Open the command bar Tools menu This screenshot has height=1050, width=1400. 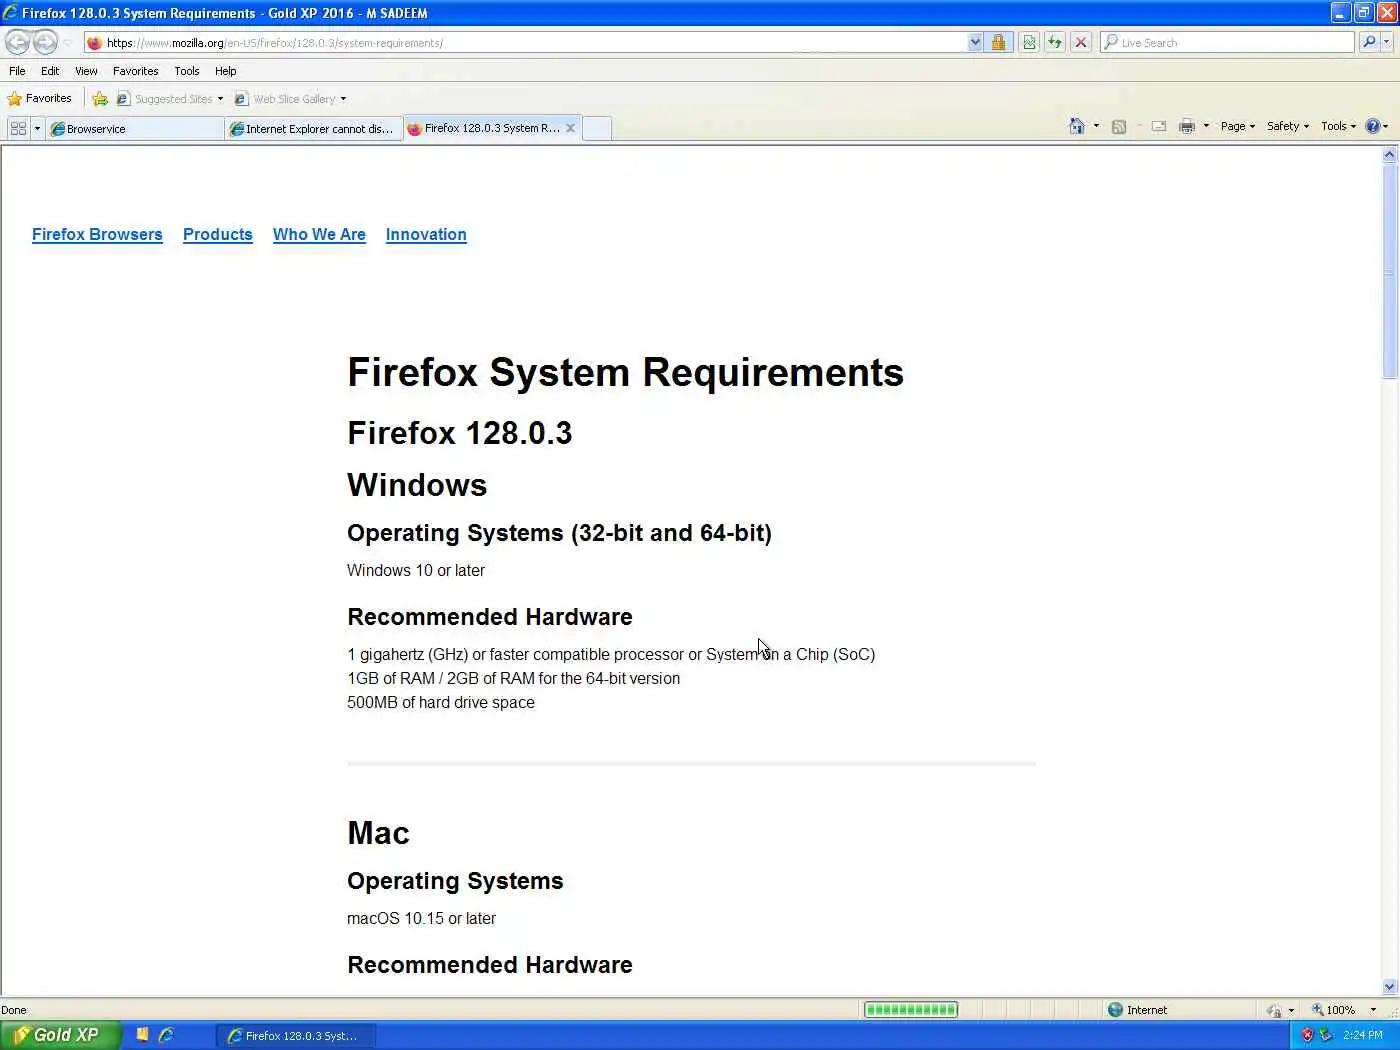[x=1338, y=126]
